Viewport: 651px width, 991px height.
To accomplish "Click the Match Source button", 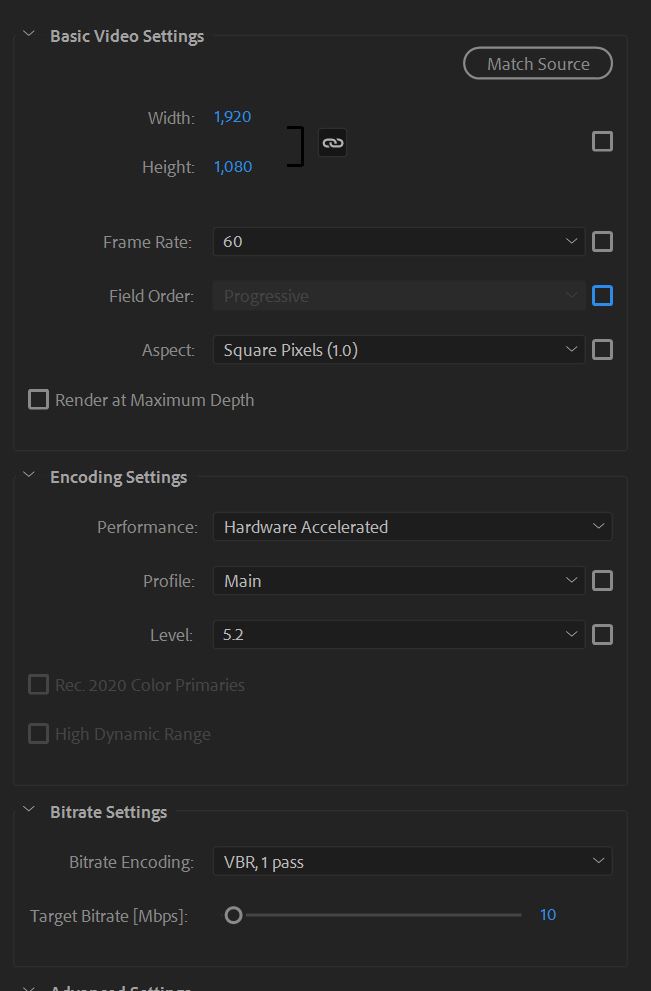I will click(538, 64).
